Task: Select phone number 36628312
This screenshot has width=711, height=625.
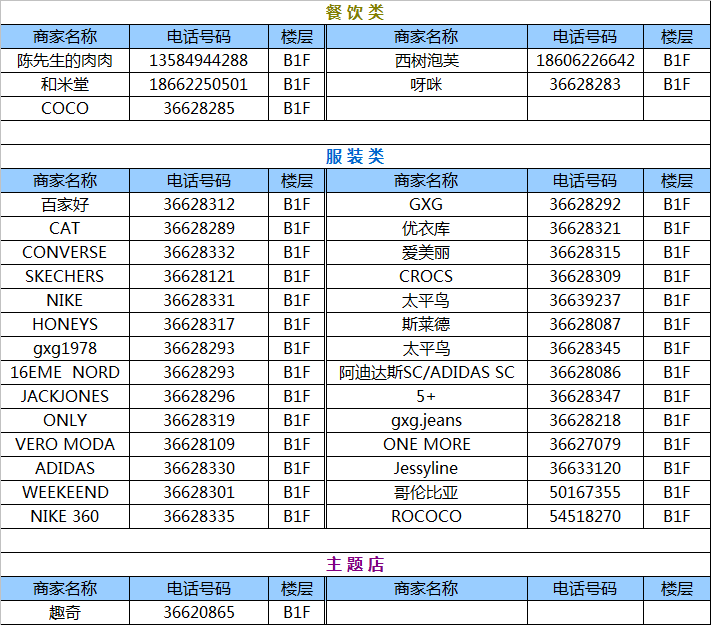Action: 199,205
